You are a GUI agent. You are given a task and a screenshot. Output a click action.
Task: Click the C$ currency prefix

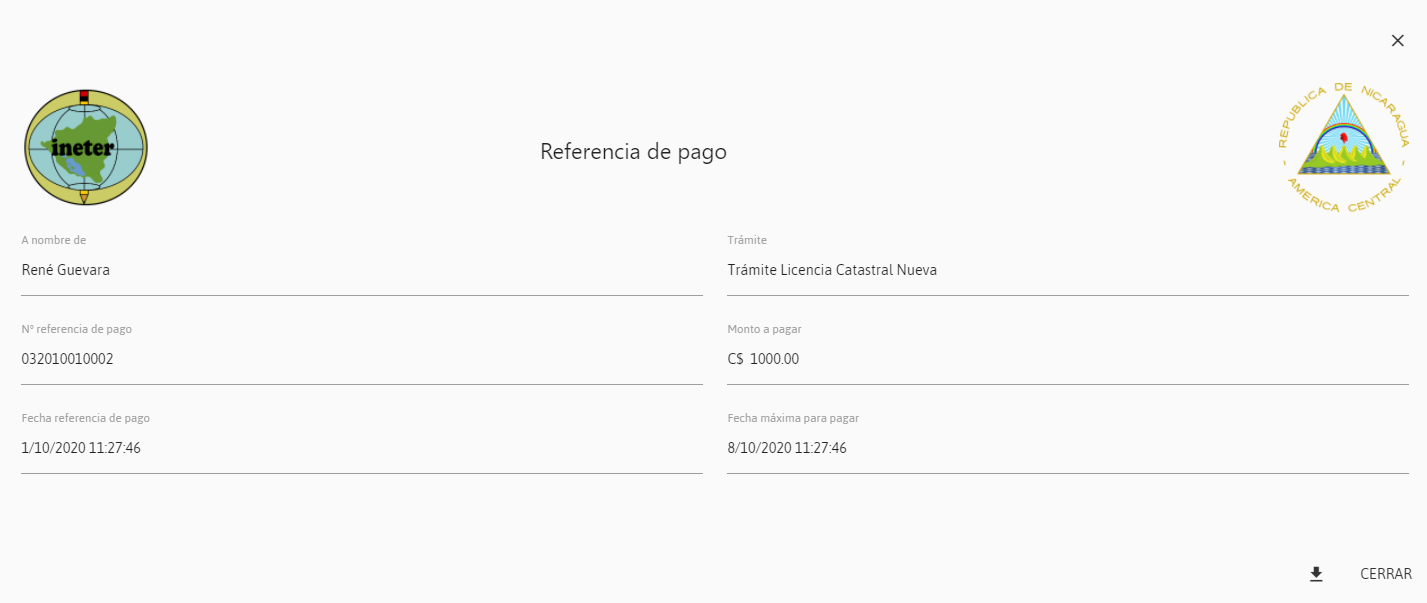[736, 359]
